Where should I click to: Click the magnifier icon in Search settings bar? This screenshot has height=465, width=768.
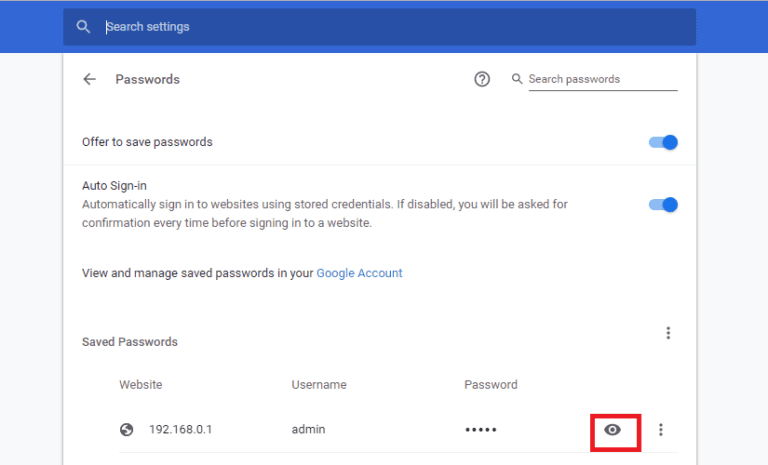coord(84,27)
